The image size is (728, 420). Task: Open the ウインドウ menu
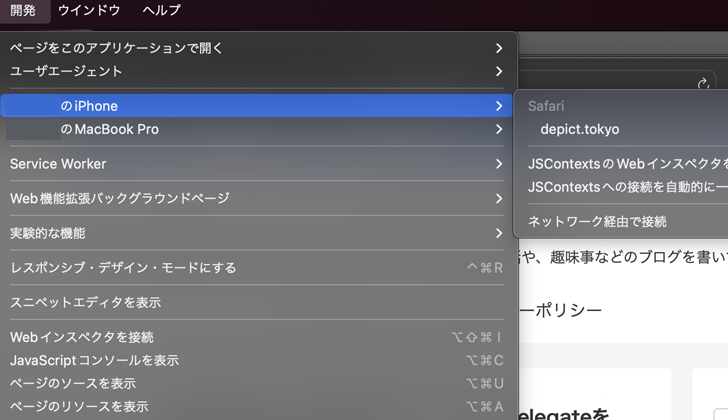click(x=89, y=10)
